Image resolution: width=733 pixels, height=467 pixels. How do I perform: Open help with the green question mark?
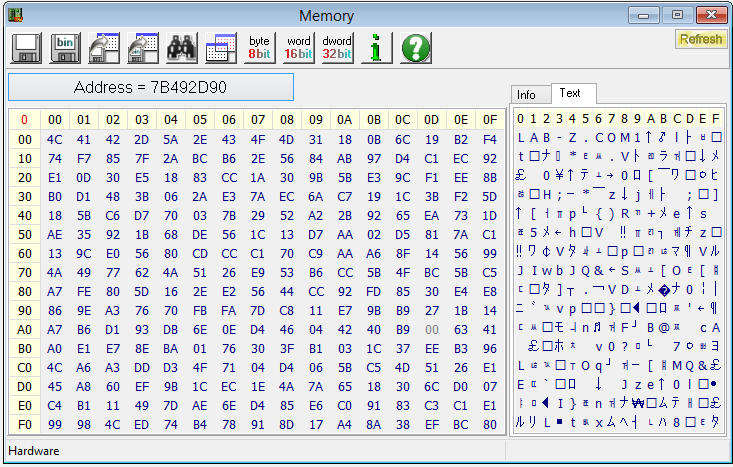[x=416, y=48]
